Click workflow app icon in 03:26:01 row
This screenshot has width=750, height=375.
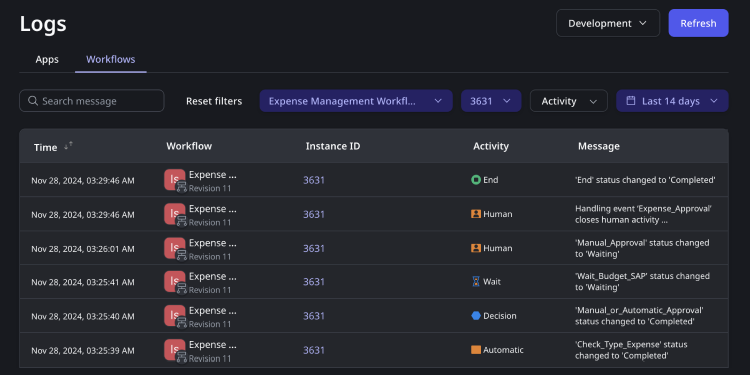175,249
